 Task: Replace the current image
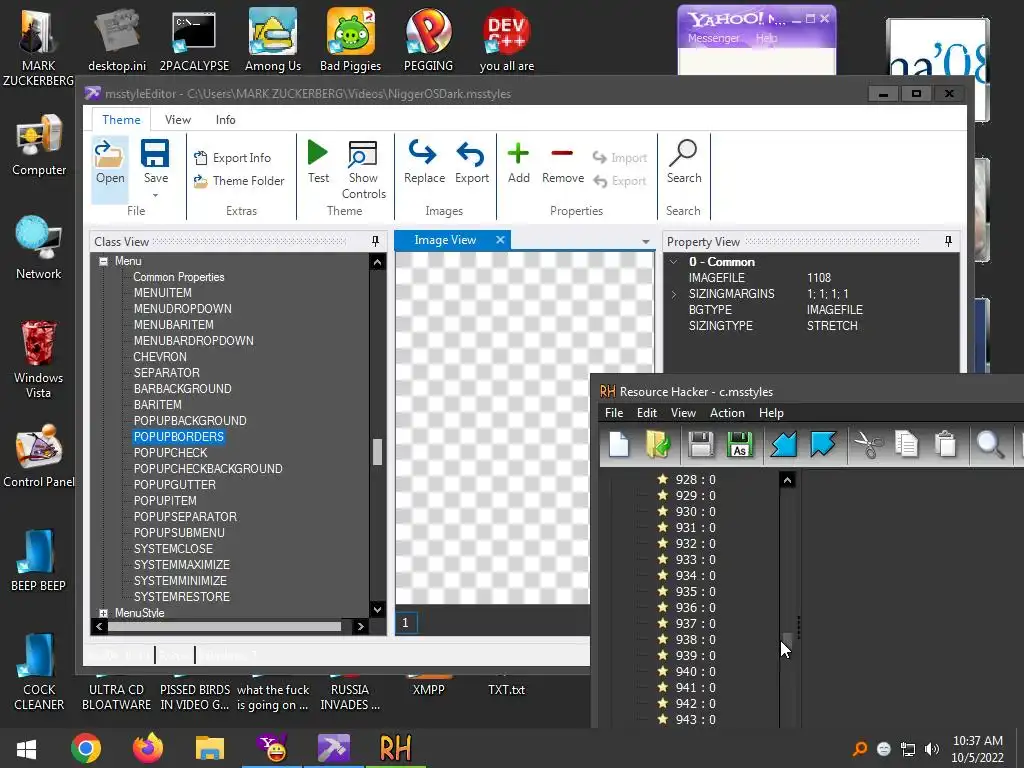[x=424, y=162]
